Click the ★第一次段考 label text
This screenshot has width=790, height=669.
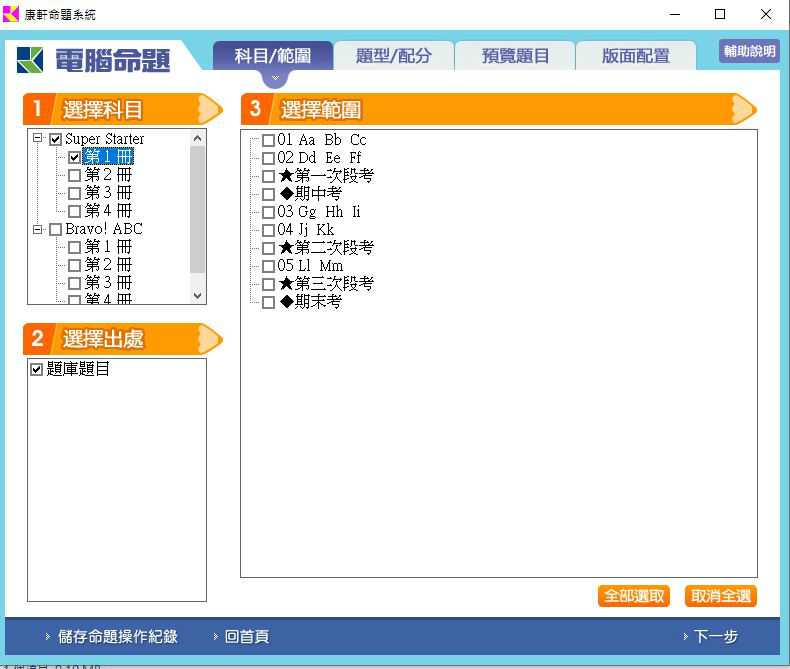tap(326, 176)
